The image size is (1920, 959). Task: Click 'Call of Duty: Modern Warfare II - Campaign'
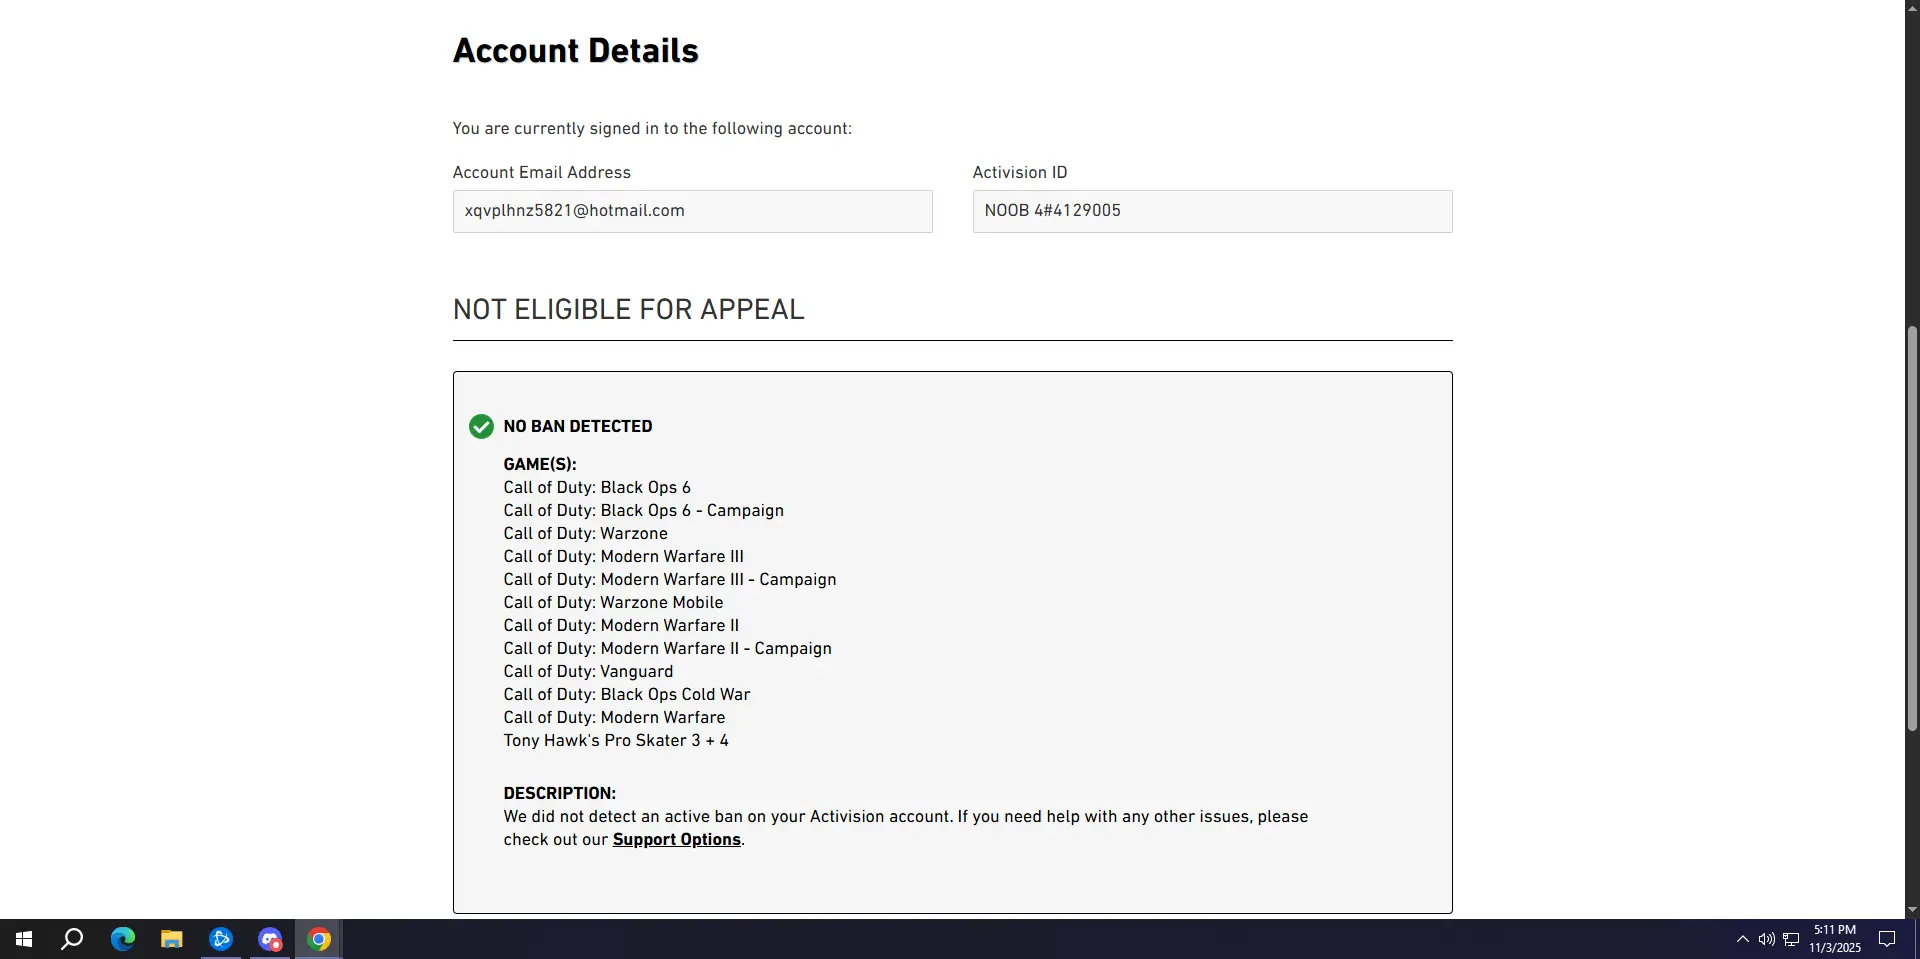click(x=668, y=649)
